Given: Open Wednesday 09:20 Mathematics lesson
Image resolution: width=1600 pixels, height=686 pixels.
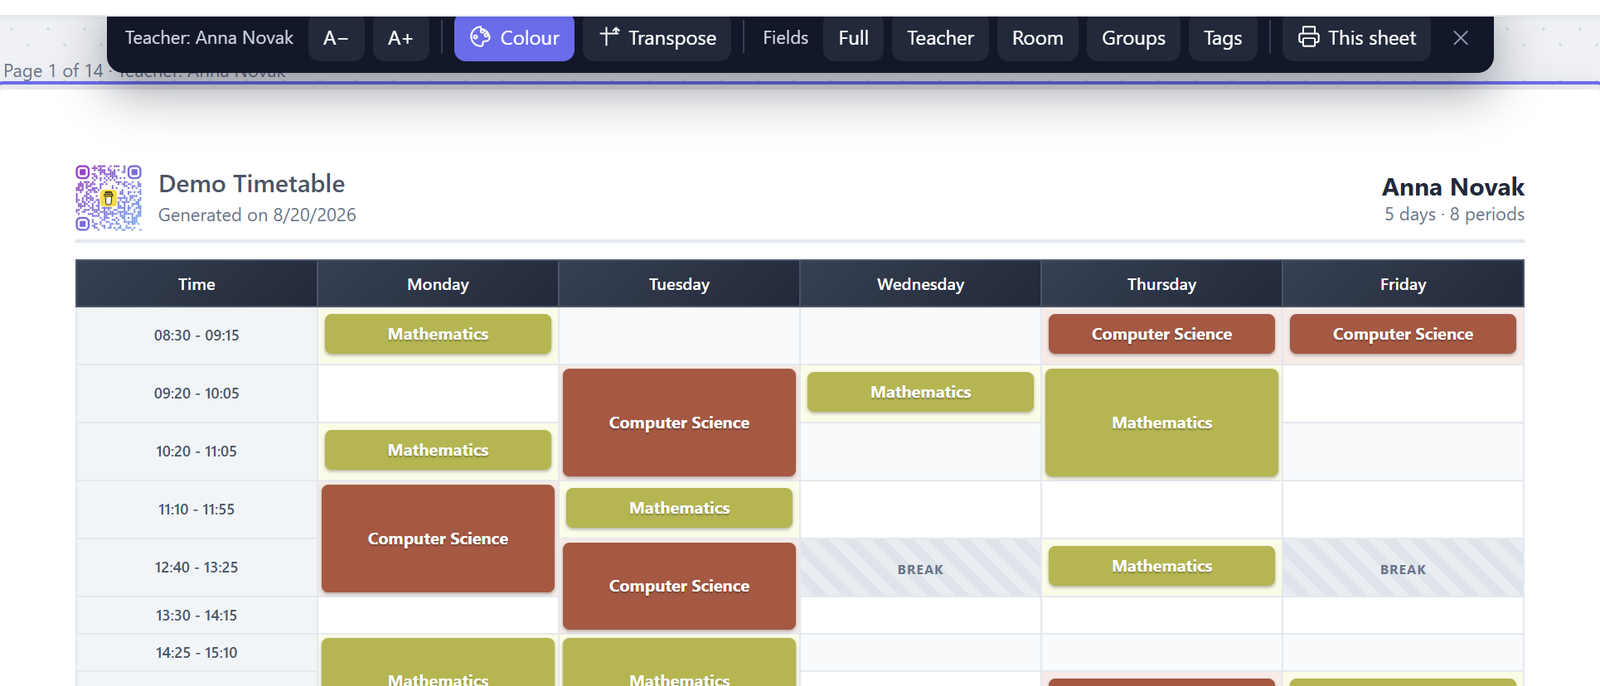Looking at the screenshot, I should (920, 392).
